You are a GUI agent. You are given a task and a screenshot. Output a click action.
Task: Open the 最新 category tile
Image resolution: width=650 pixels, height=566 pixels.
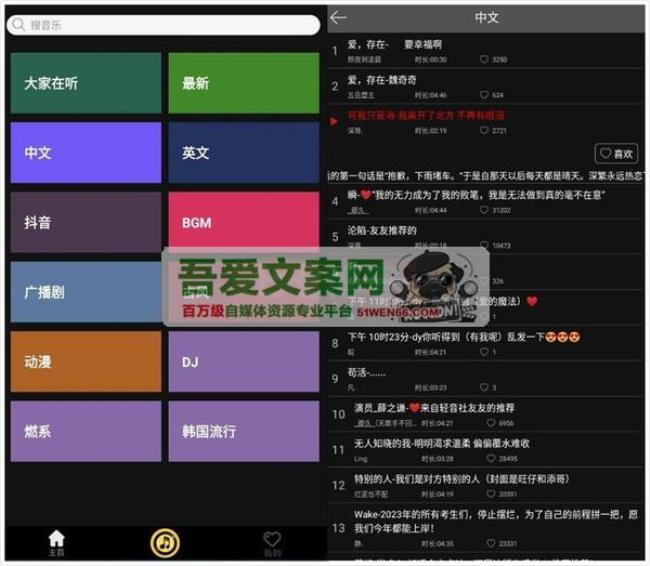(244, 83)
